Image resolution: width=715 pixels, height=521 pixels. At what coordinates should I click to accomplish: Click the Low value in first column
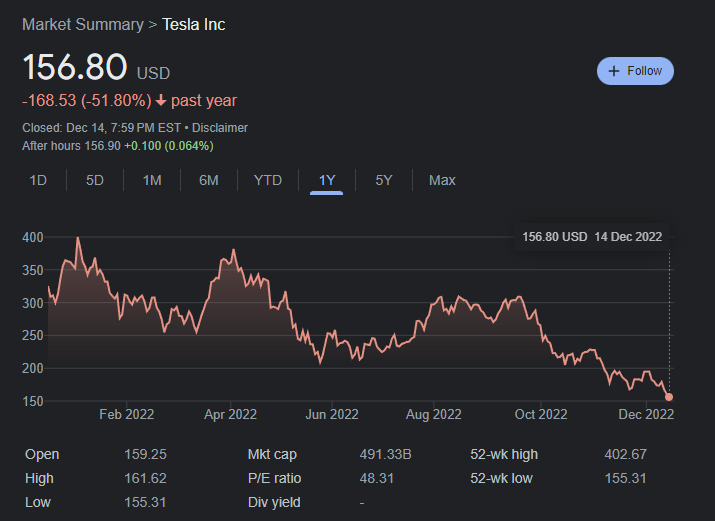(x=145, y=502)
